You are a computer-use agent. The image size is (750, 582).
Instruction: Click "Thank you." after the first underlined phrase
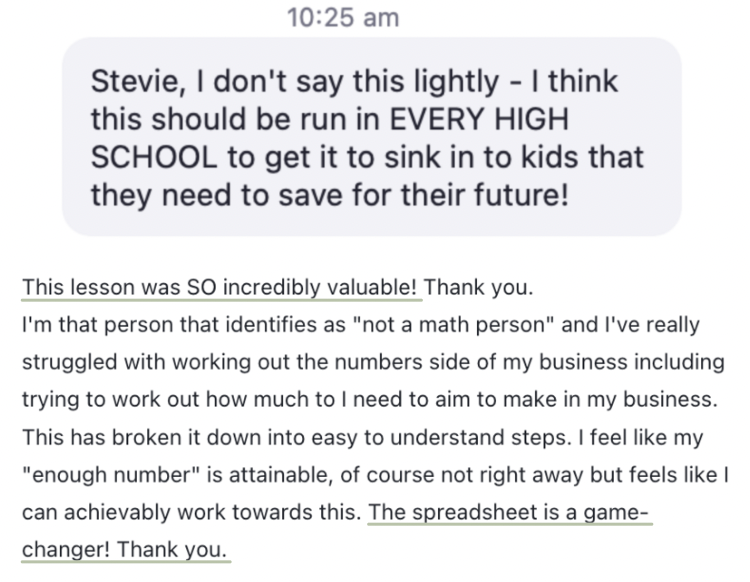pyautogui.click(x=478, y=288)
